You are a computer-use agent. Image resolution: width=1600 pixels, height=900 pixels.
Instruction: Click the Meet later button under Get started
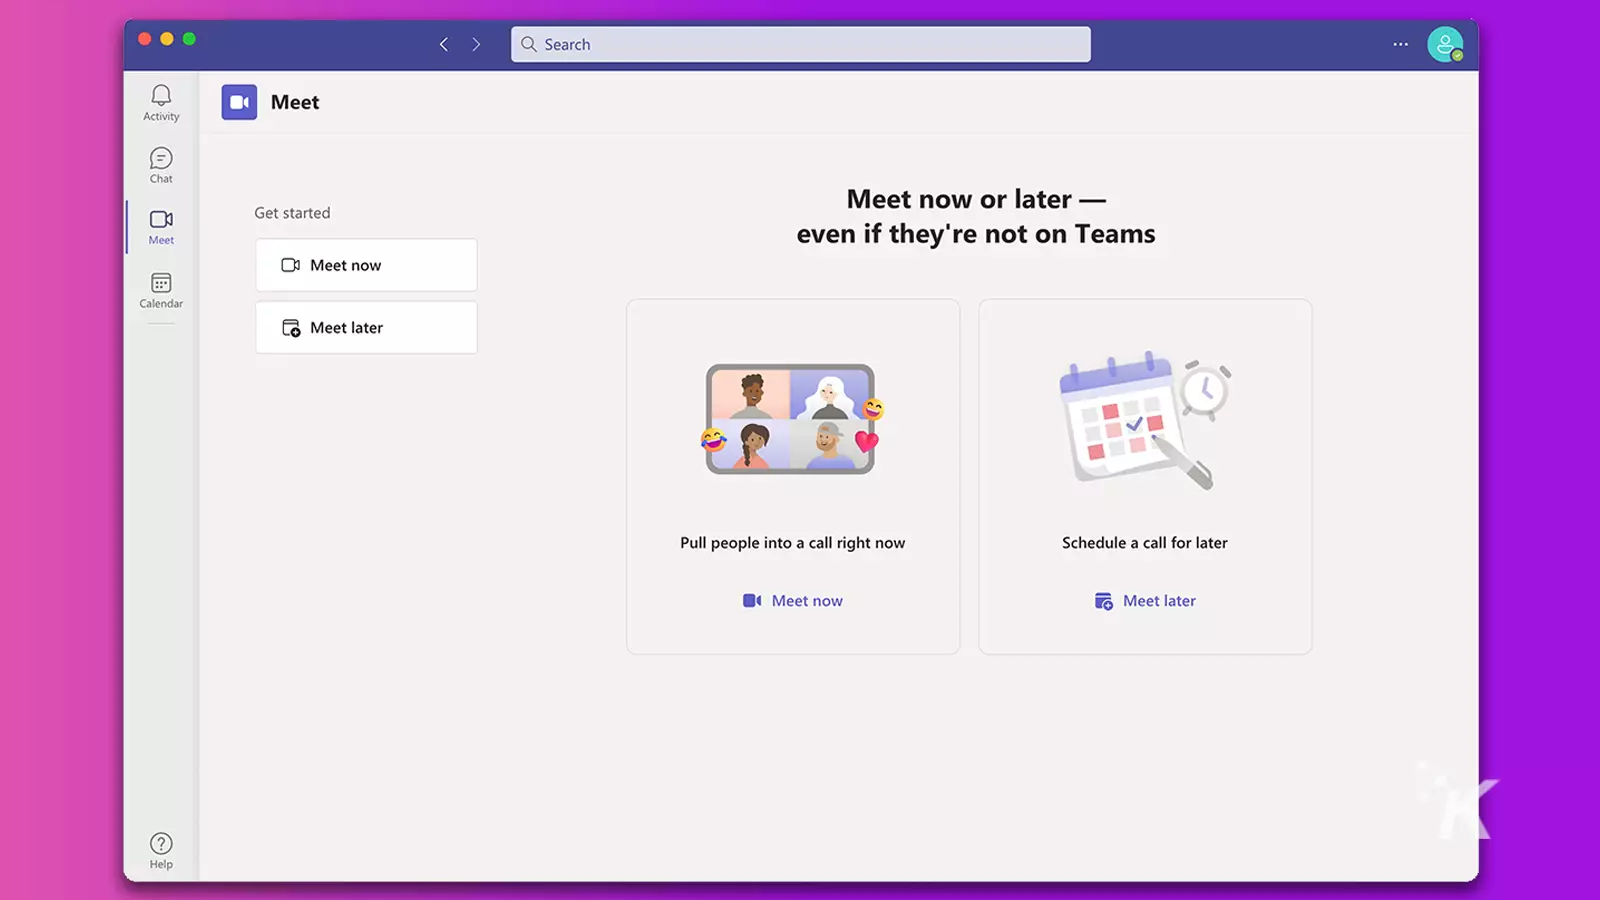(x=366, y=327)
